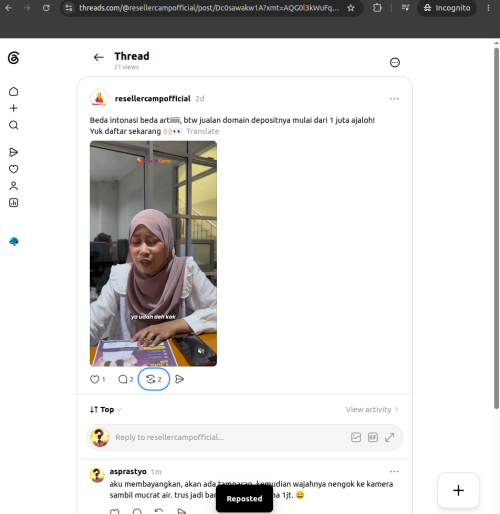
Task: Open resellercampofficial post more options
Action: click(x=394, y=99)
